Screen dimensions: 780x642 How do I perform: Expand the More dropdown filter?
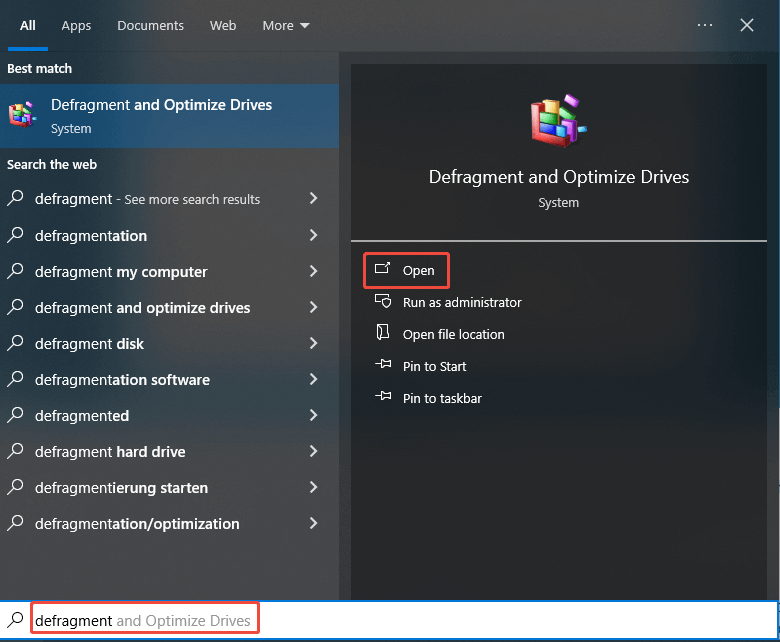[285, 25]
